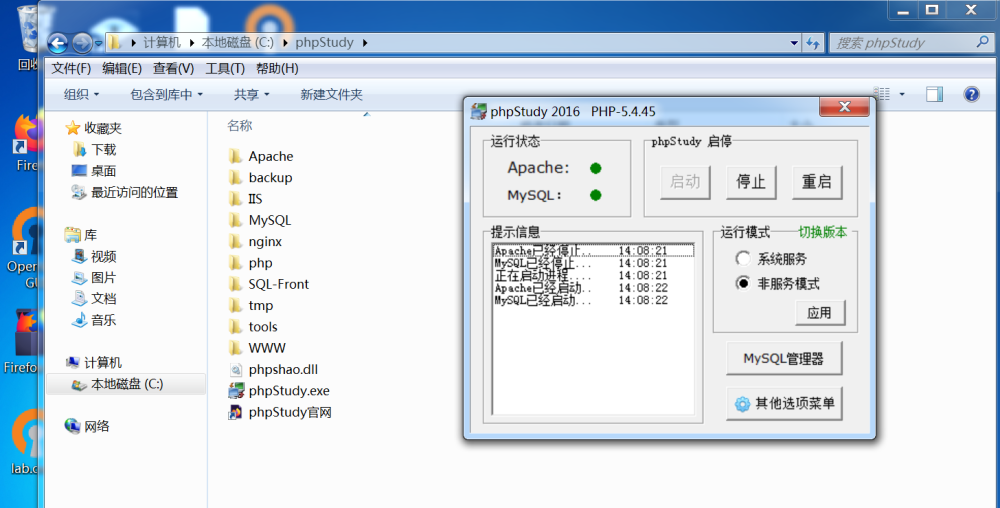
Task: Select the MySQL folder icon
Action: click(236, 221)
